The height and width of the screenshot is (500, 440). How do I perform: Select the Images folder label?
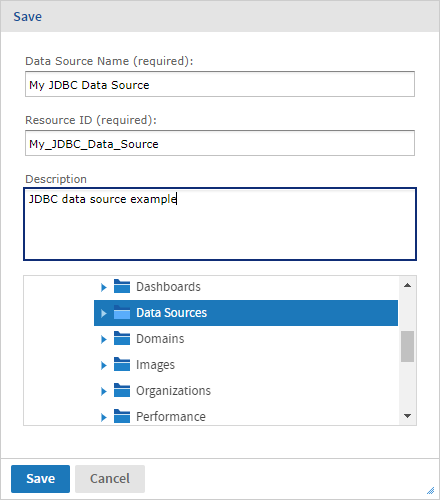(155, 365)
